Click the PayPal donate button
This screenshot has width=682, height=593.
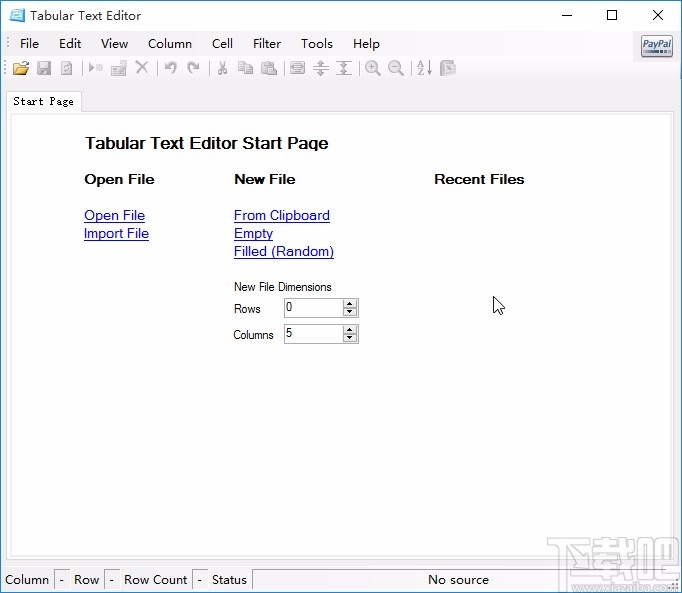coord(657,46)
